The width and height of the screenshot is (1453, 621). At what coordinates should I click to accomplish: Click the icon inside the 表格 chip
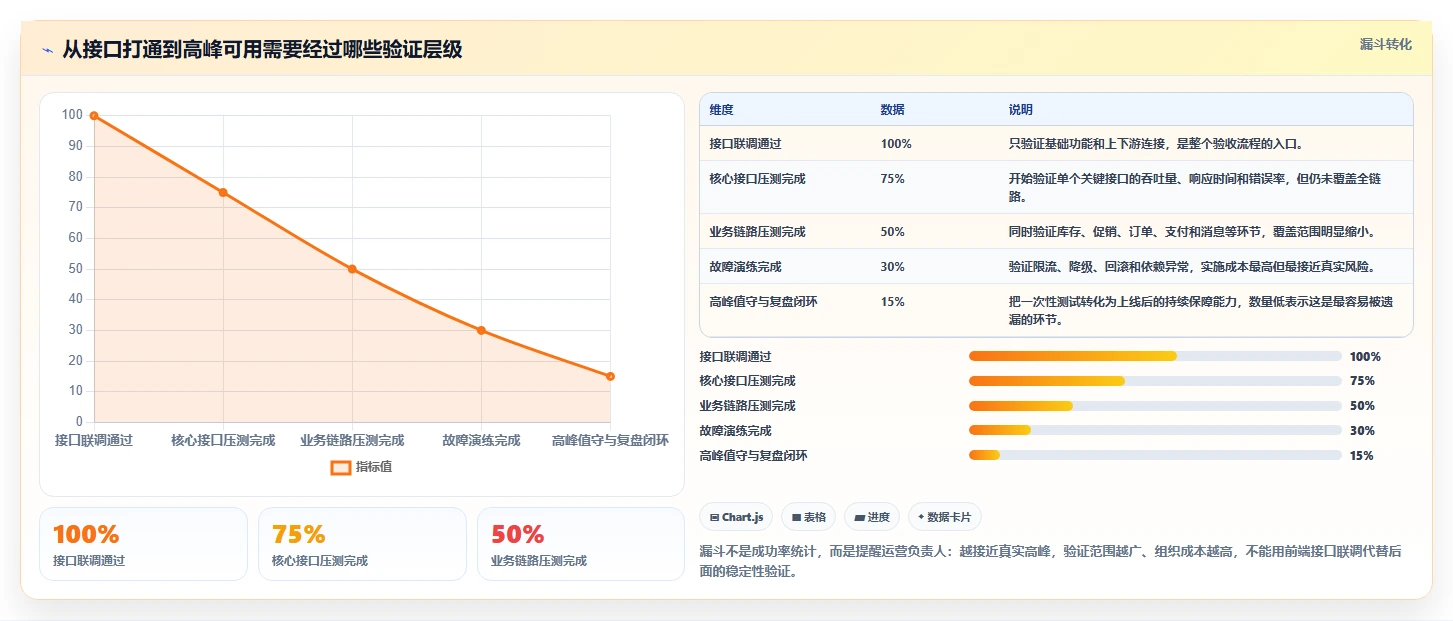pyautogui.click(x=796, y=518)
